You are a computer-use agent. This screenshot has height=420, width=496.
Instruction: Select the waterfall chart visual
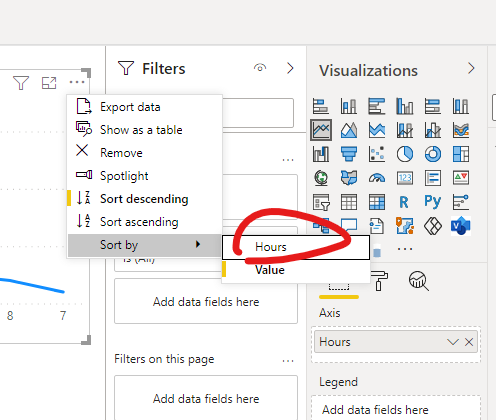click(321, 154)
